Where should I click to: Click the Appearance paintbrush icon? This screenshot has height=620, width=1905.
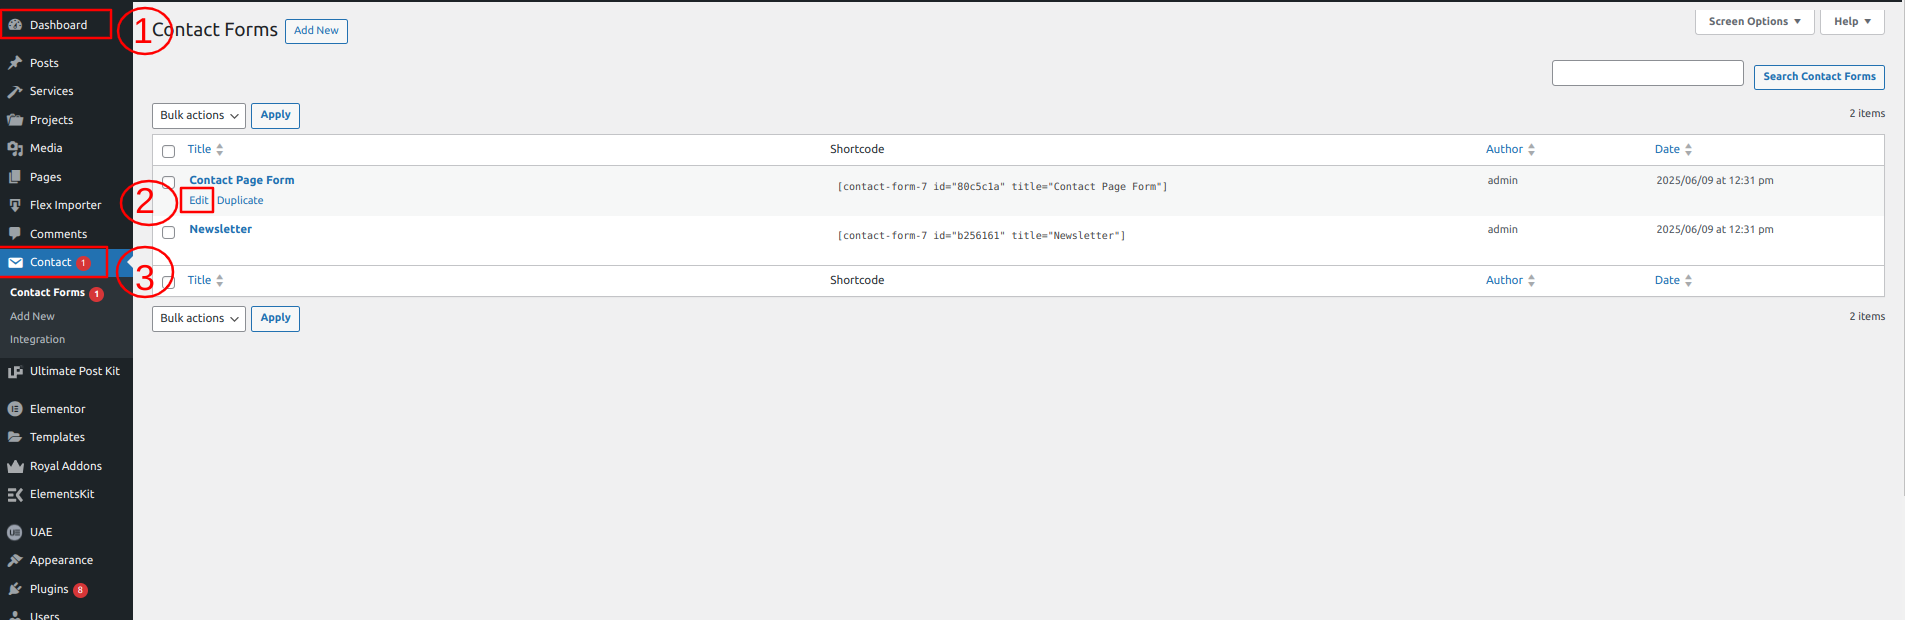click(x=15, y=560)
